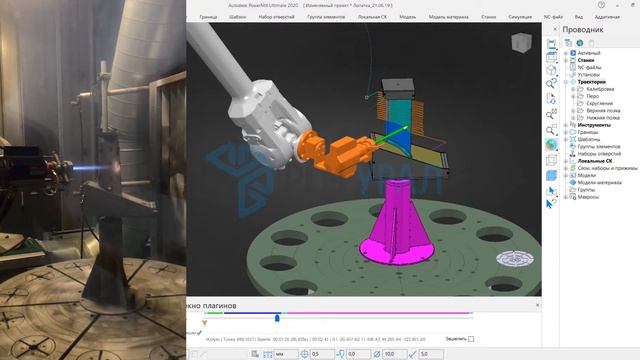The height and width of the screenshot is (360, 640).
Task: Select Границы in explorer tree
Action: tap(588, 132)
